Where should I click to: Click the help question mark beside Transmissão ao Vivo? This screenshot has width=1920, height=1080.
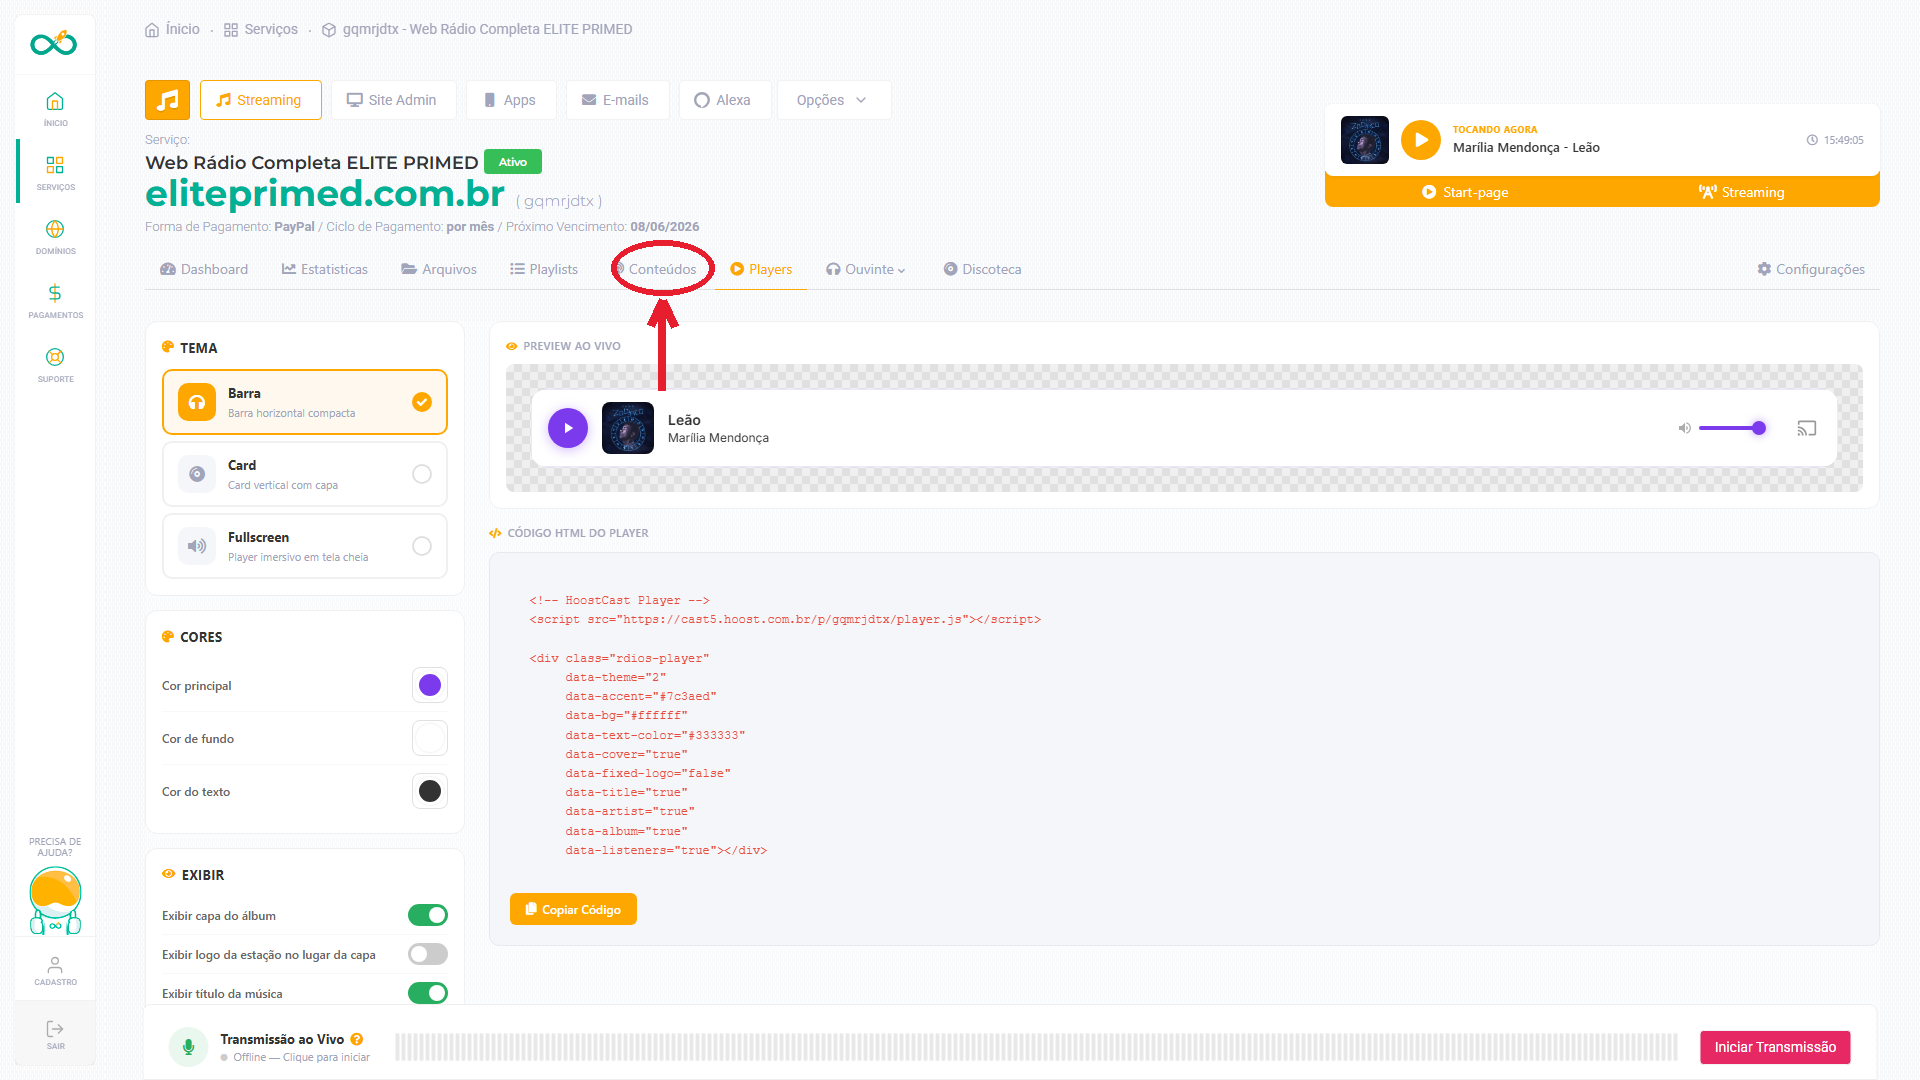click(x=357, y=1039)
